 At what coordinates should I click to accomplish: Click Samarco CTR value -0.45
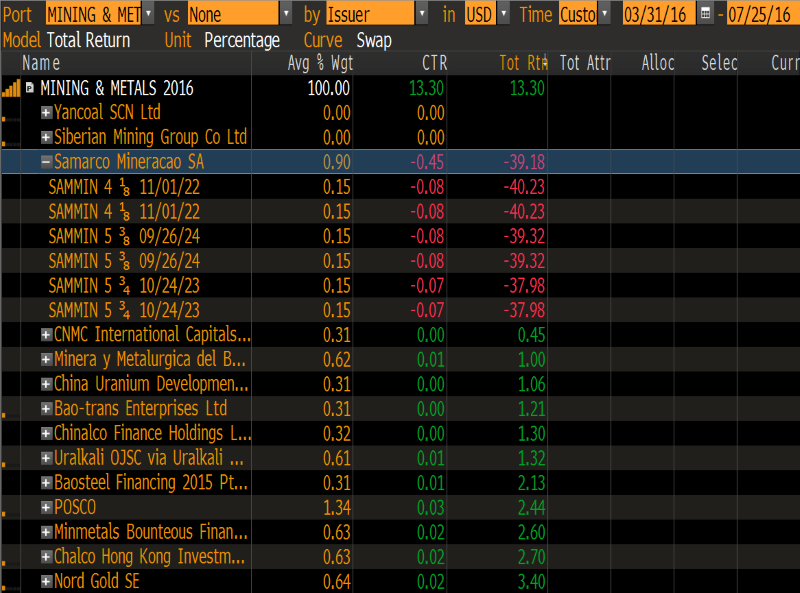[x=427, y=162]
